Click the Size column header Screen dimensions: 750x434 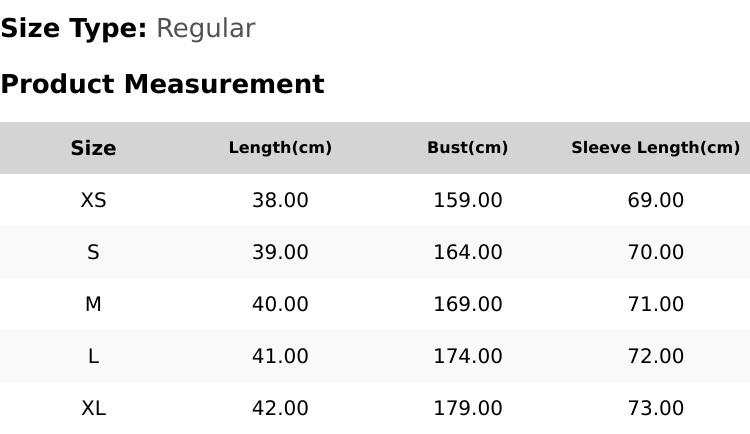93,148
